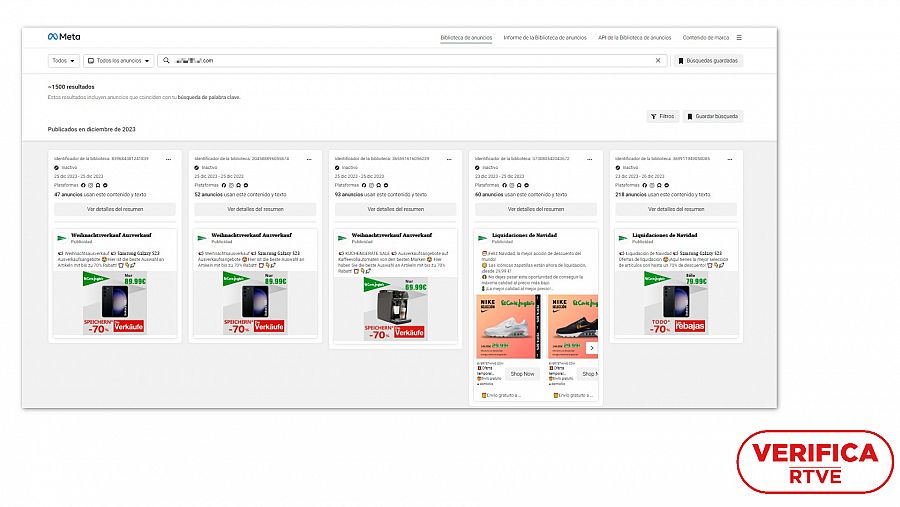Click Facebook platform icon on 47 anuncios card

pos(83,185)
